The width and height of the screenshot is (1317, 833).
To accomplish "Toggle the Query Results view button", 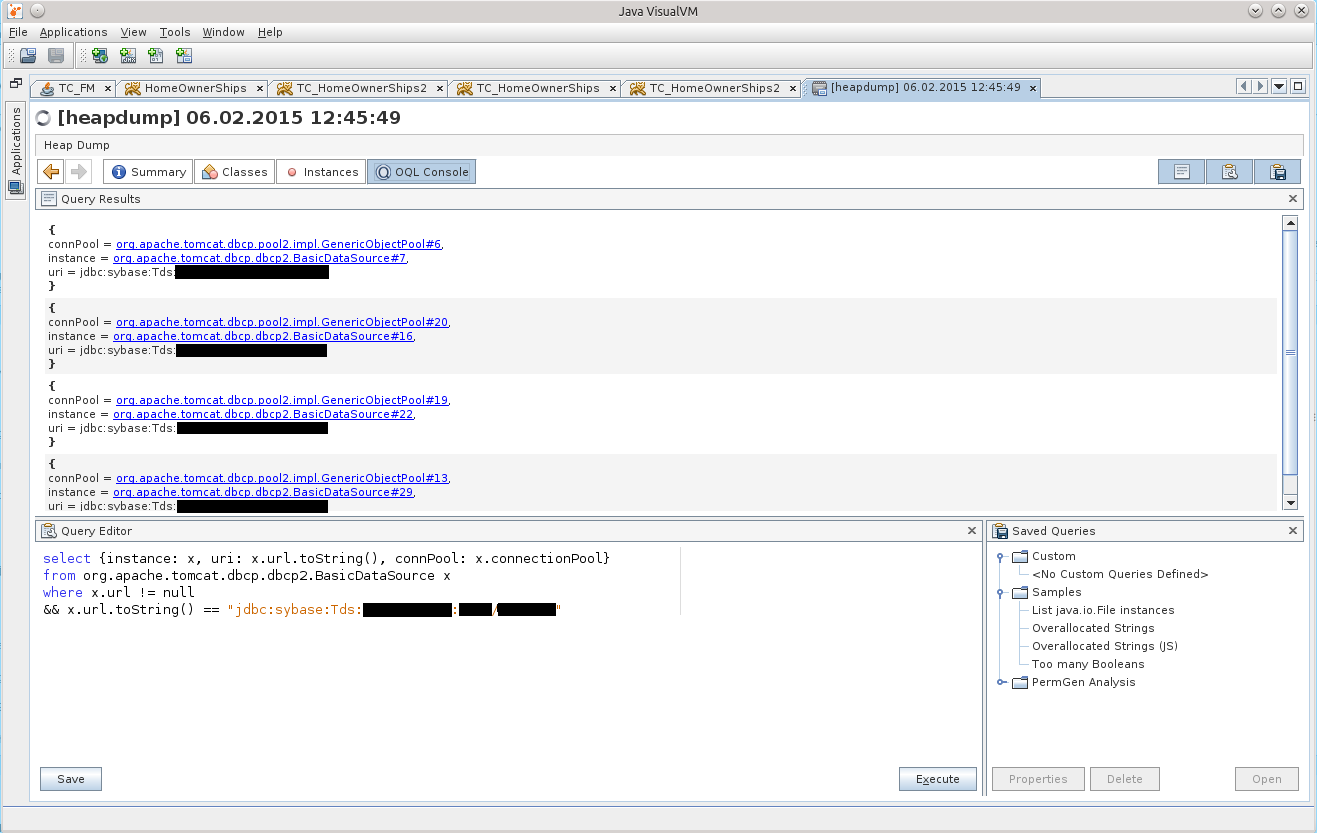I will [x=1182, y=172].
